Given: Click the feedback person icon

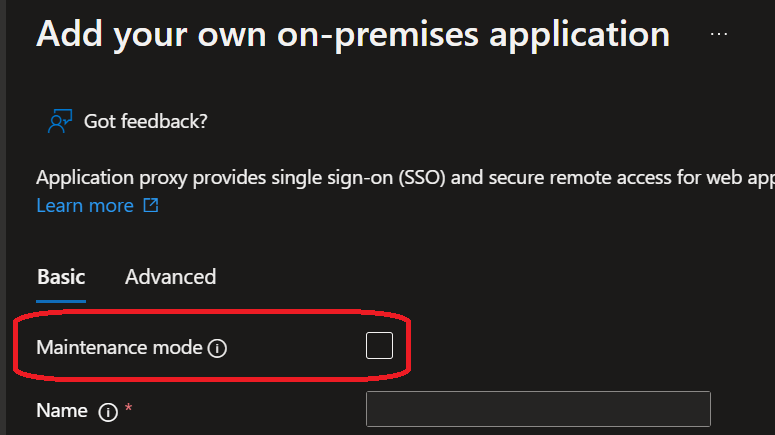Looking at the screenshot, I should [59, 121].
